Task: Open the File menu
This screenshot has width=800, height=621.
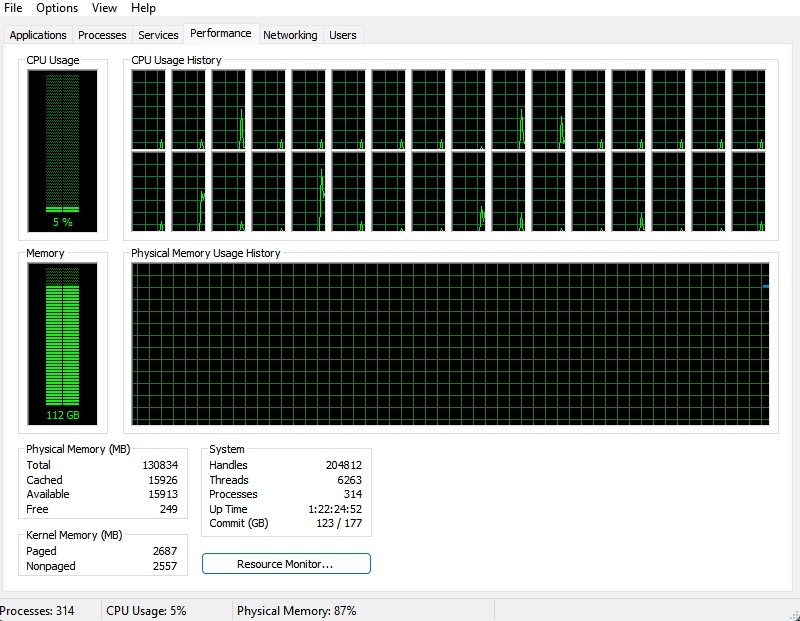Action: point(13,8)
